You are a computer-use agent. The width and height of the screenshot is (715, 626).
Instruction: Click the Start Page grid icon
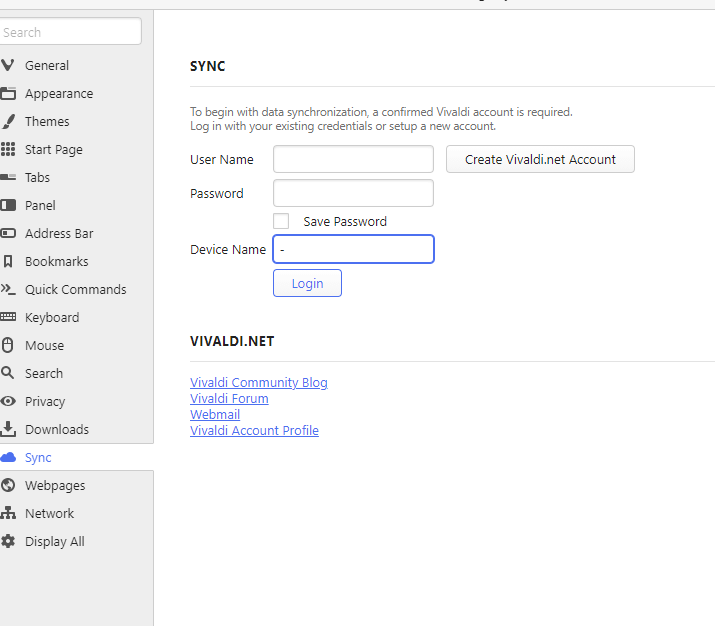coord(8,149)
